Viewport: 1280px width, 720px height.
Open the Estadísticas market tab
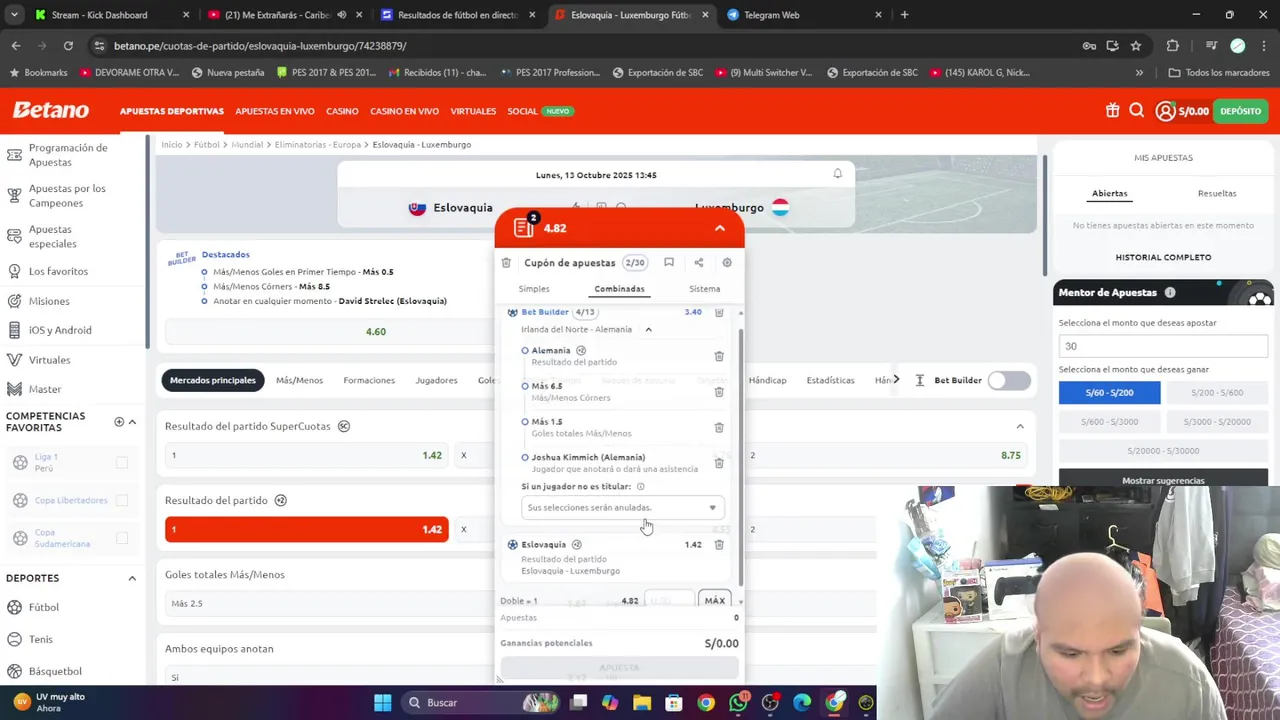(x=830, y=380)
